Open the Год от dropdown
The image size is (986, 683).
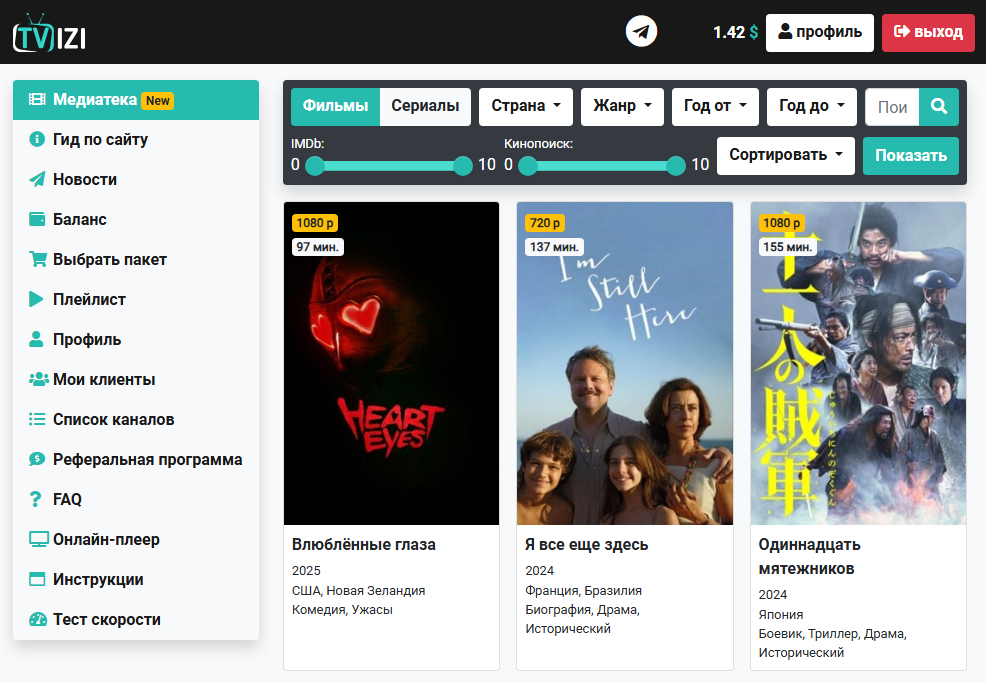[716, 106]
